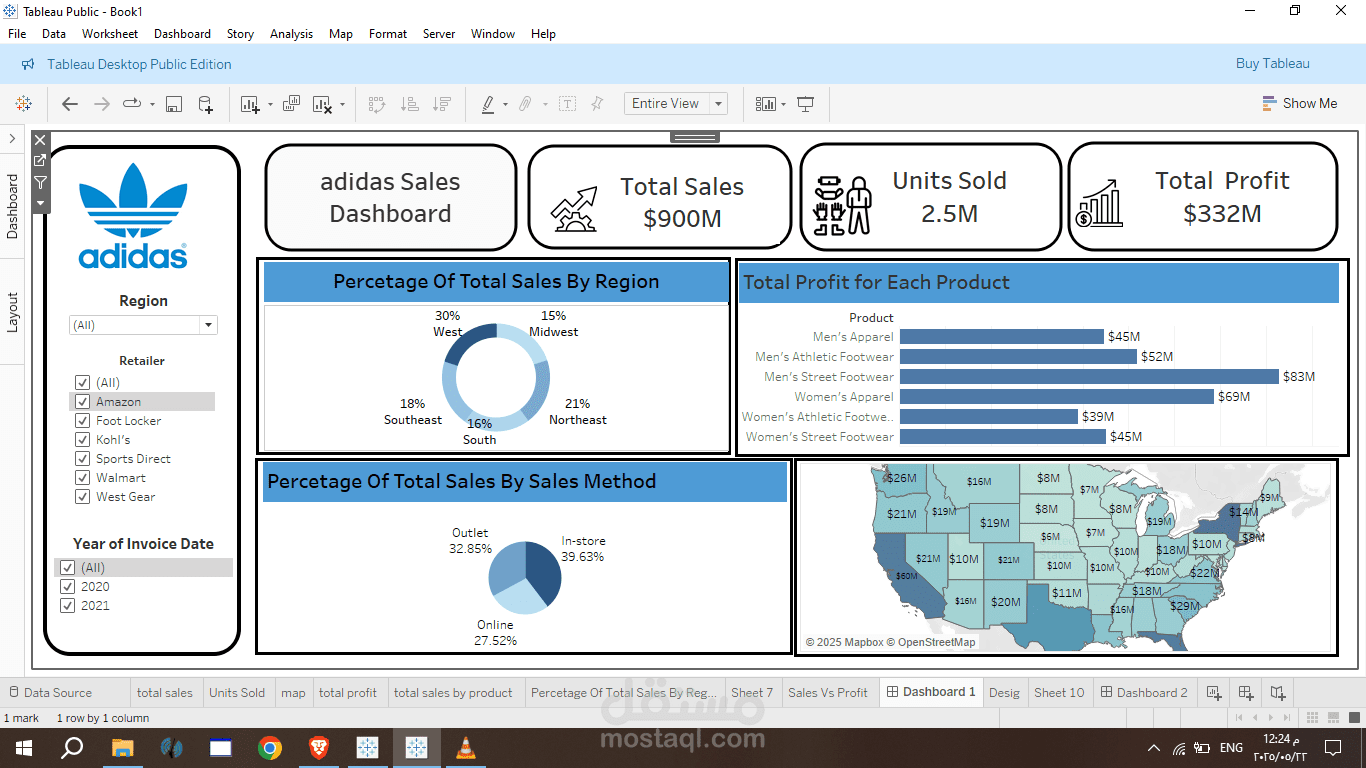Open the Clear Sheet dropdown arrow
Screen dimensions: 1366x768
343,104
